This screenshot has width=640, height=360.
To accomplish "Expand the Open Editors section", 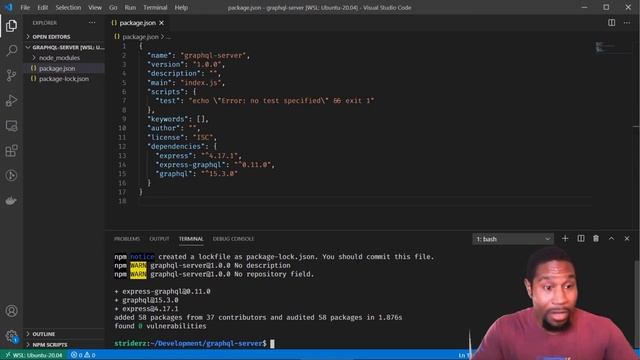I will (x=64, y=37).
